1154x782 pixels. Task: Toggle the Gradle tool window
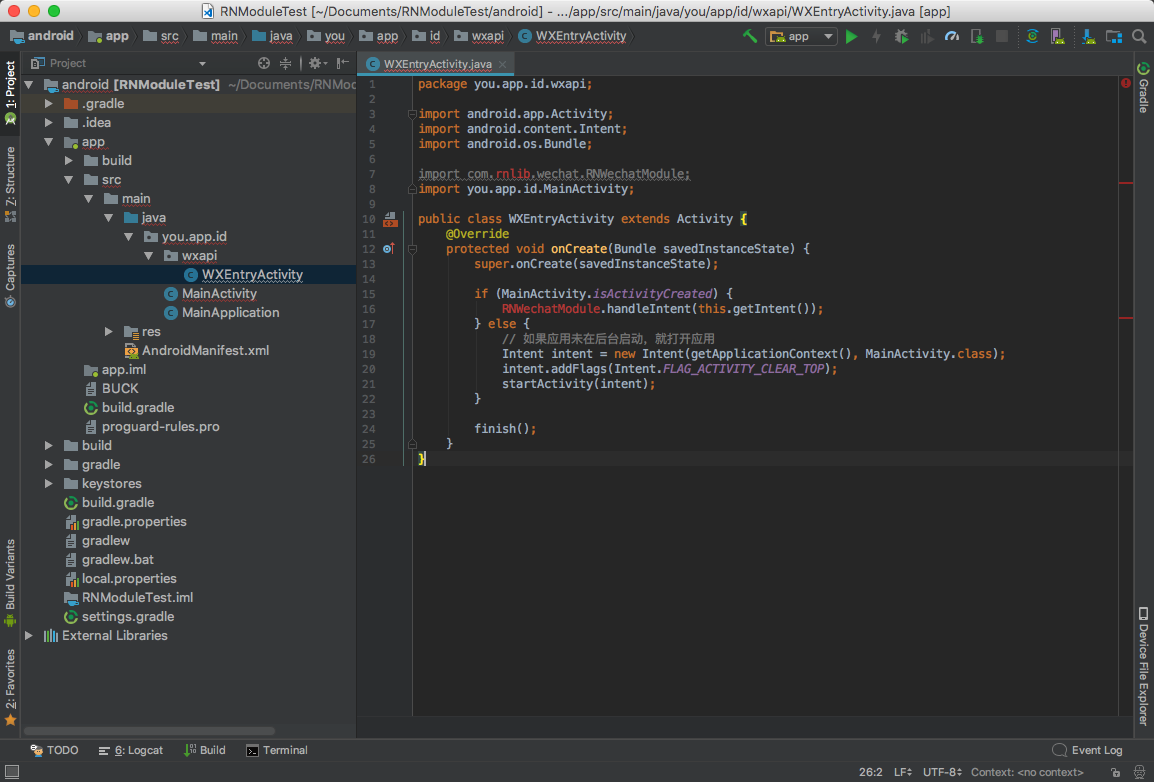coord(1143,88)
